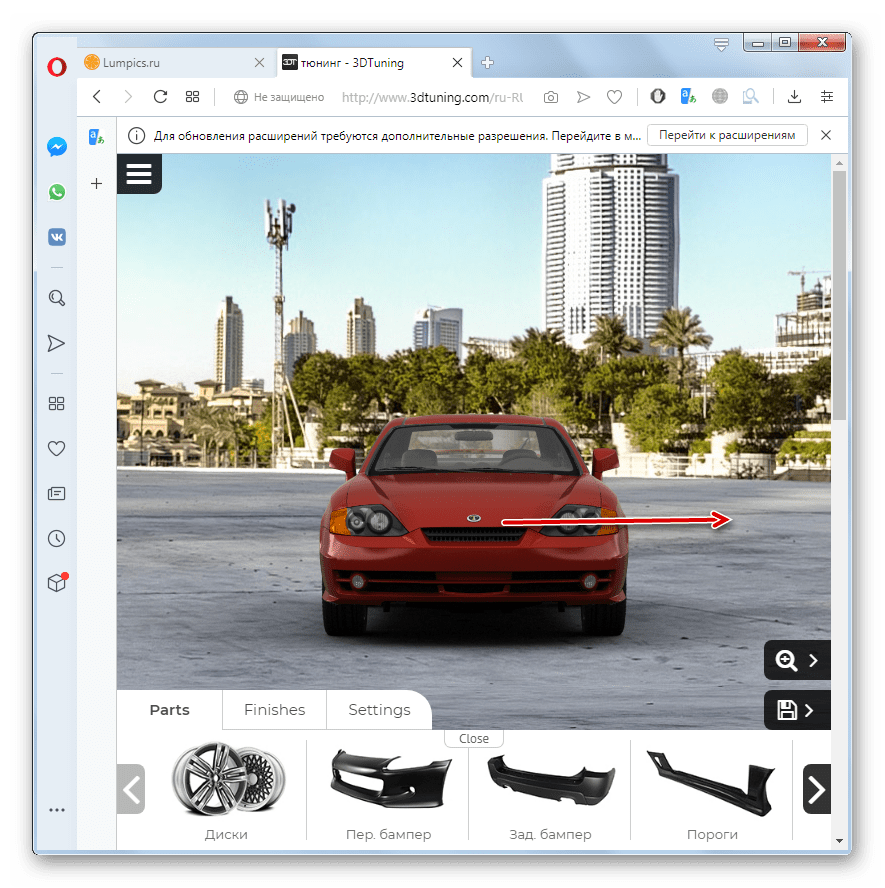Viewport: 885px width, 888px height.
Task: Click the page vertical scrollbar thumb
Action: [x=839, y=295]
